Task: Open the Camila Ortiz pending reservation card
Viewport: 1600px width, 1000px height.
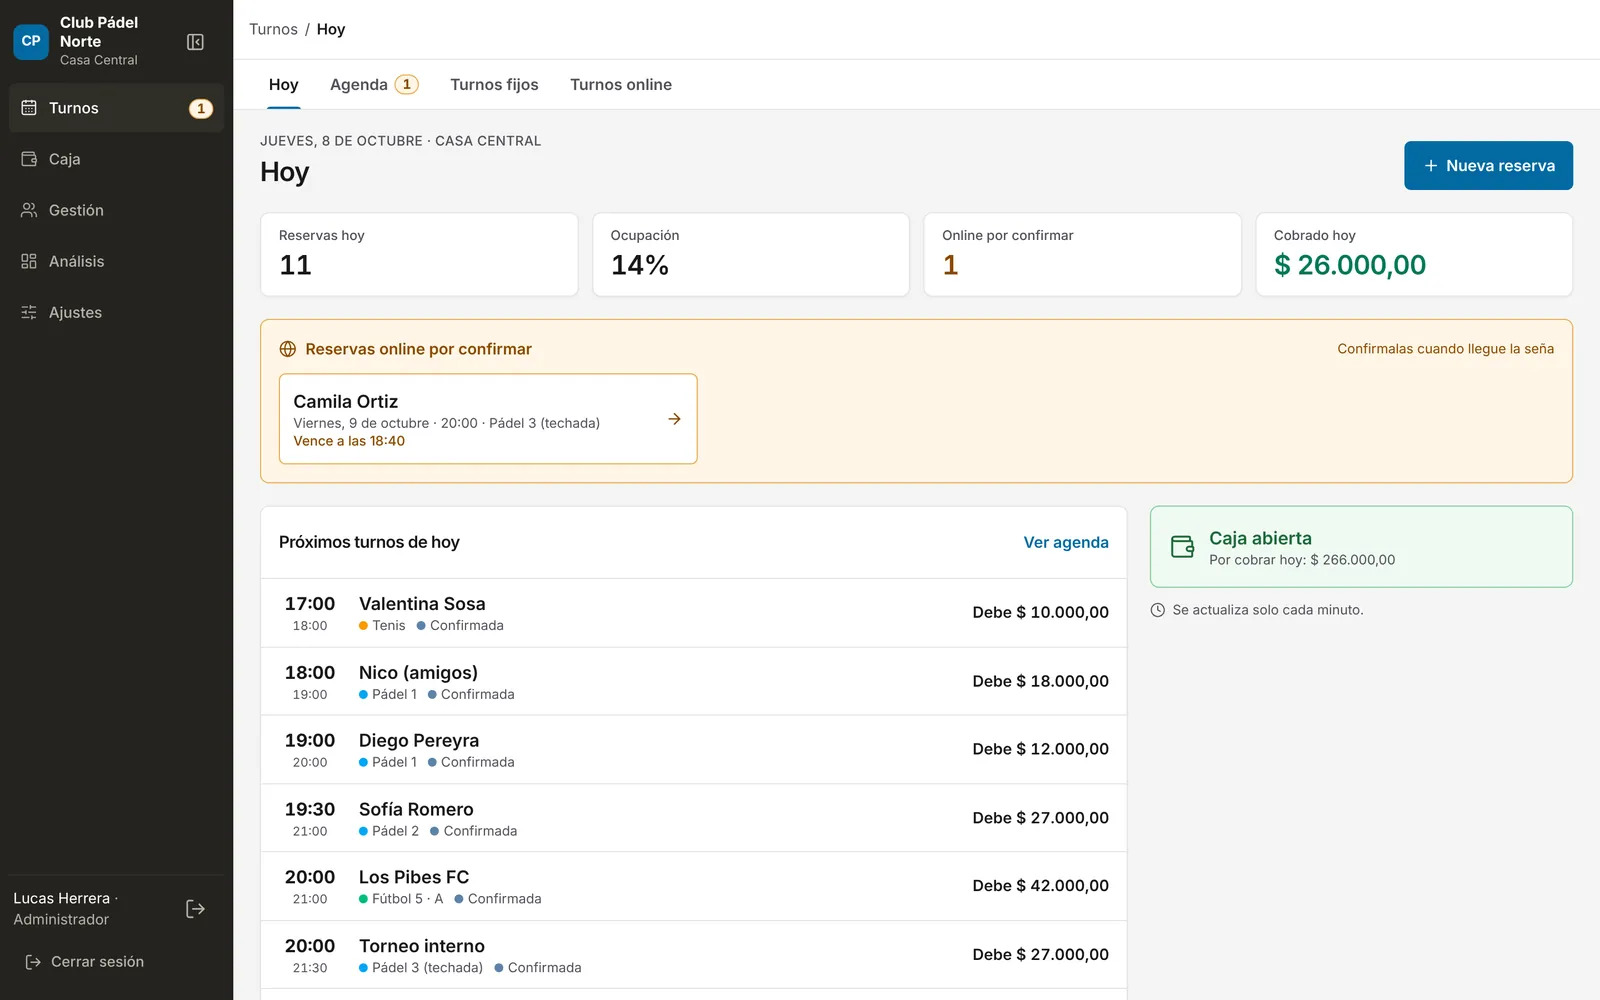Action: tap(488, 419)
